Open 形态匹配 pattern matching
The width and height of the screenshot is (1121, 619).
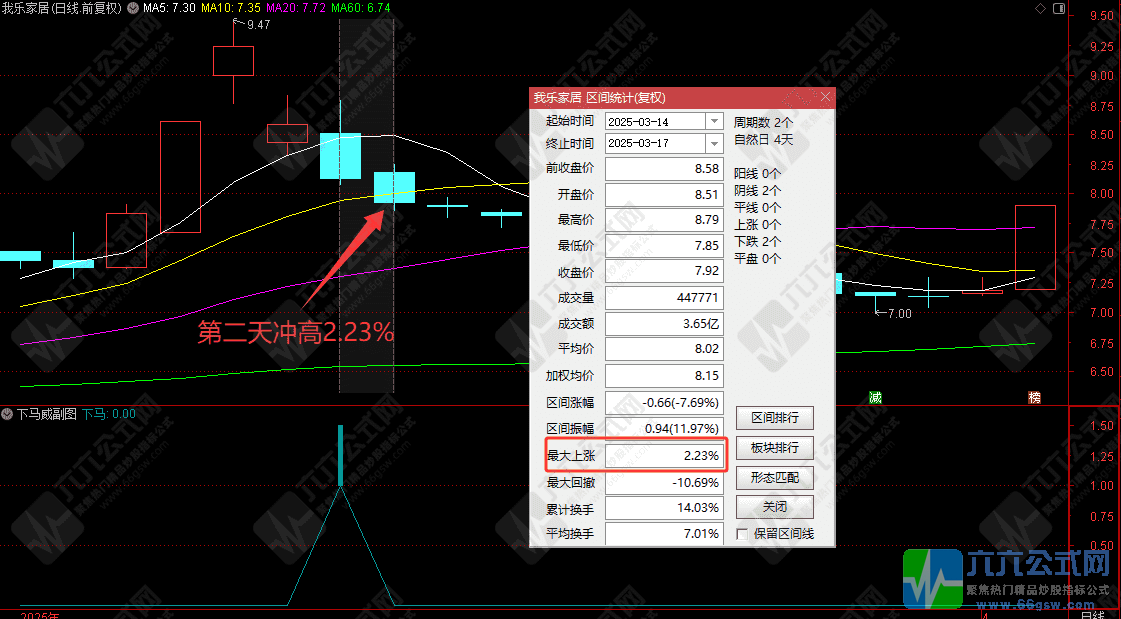(x=774, y=478)
